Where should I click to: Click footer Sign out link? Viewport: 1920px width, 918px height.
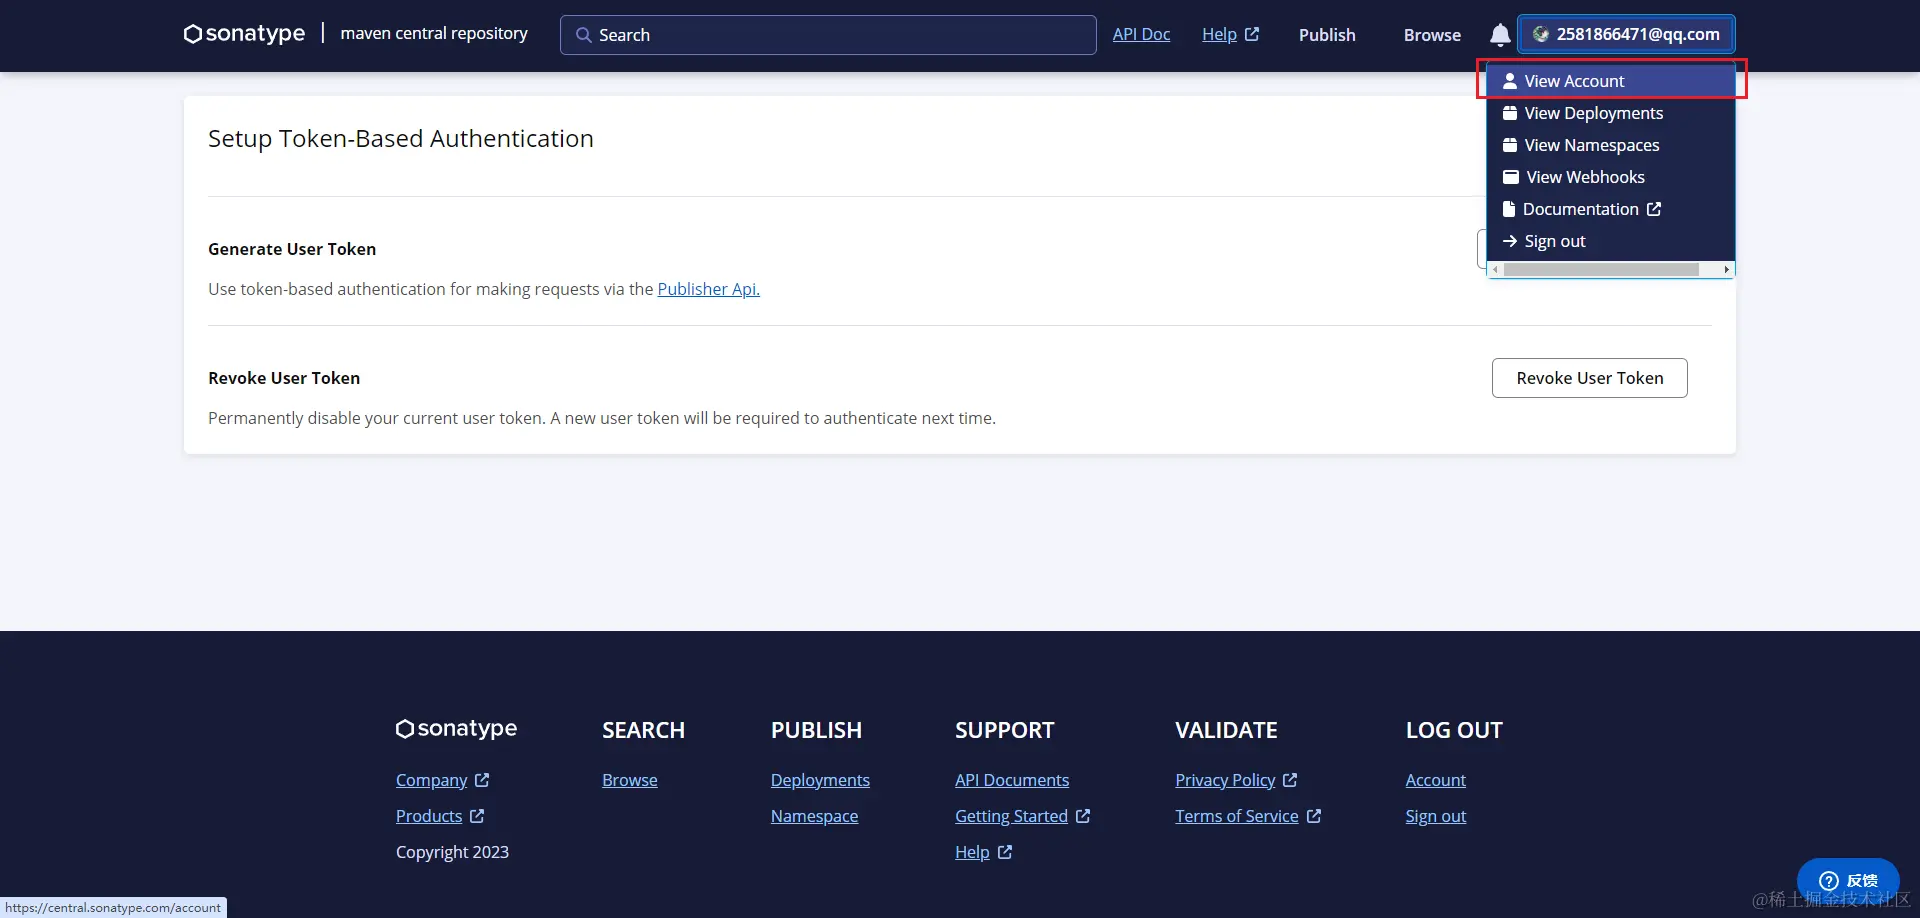[x=1436, y=816]
